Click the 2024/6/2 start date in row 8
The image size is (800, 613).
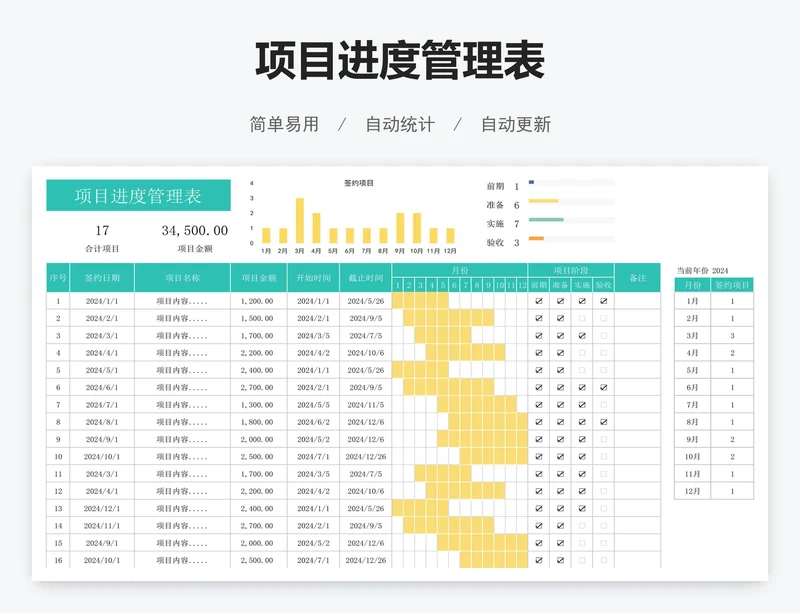[313, 422]
